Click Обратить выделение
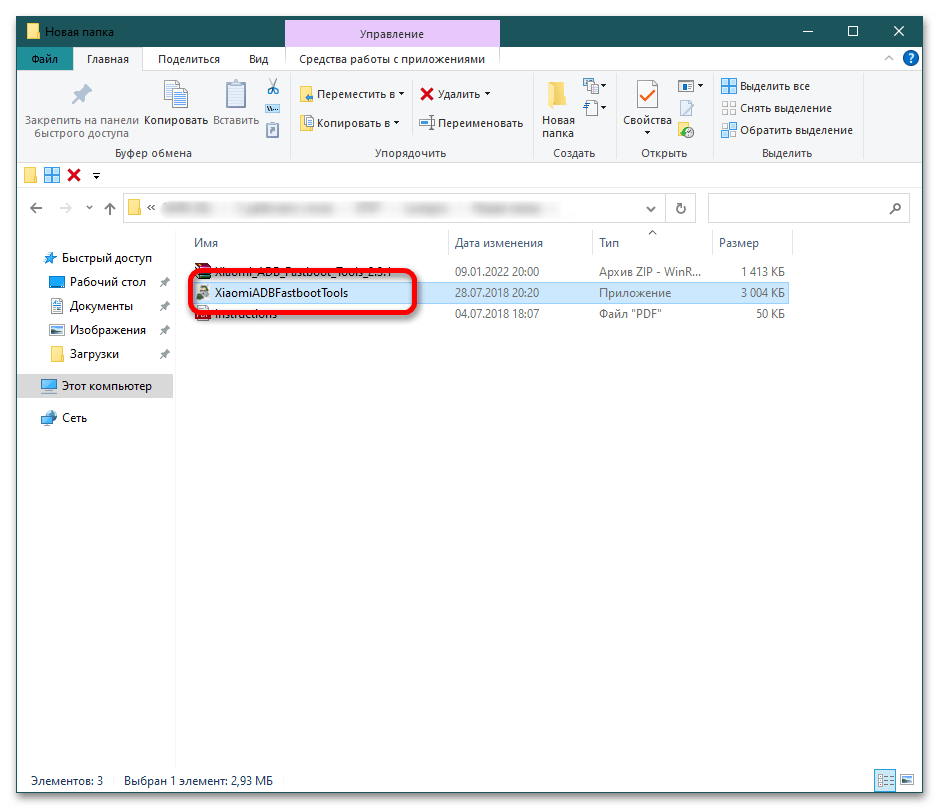The height and width of the screenshot is (809, 939). click(787, 130)
